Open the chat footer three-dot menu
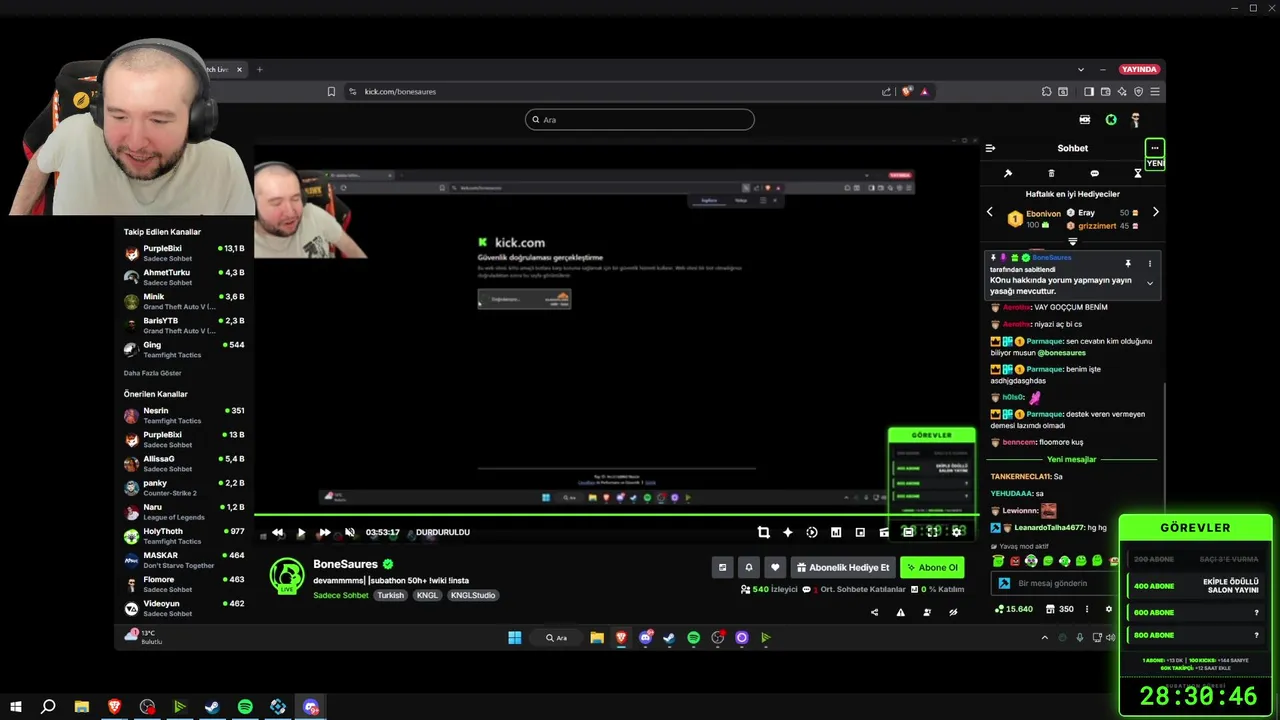 point(1087,609)
